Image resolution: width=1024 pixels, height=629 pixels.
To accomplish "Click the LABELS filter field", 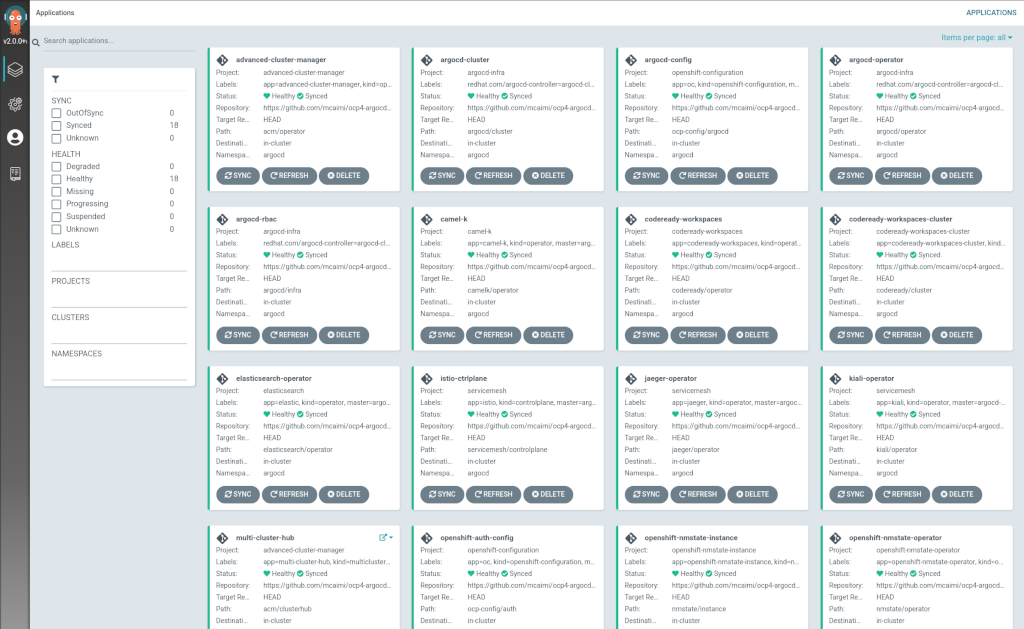I will 119,263.
